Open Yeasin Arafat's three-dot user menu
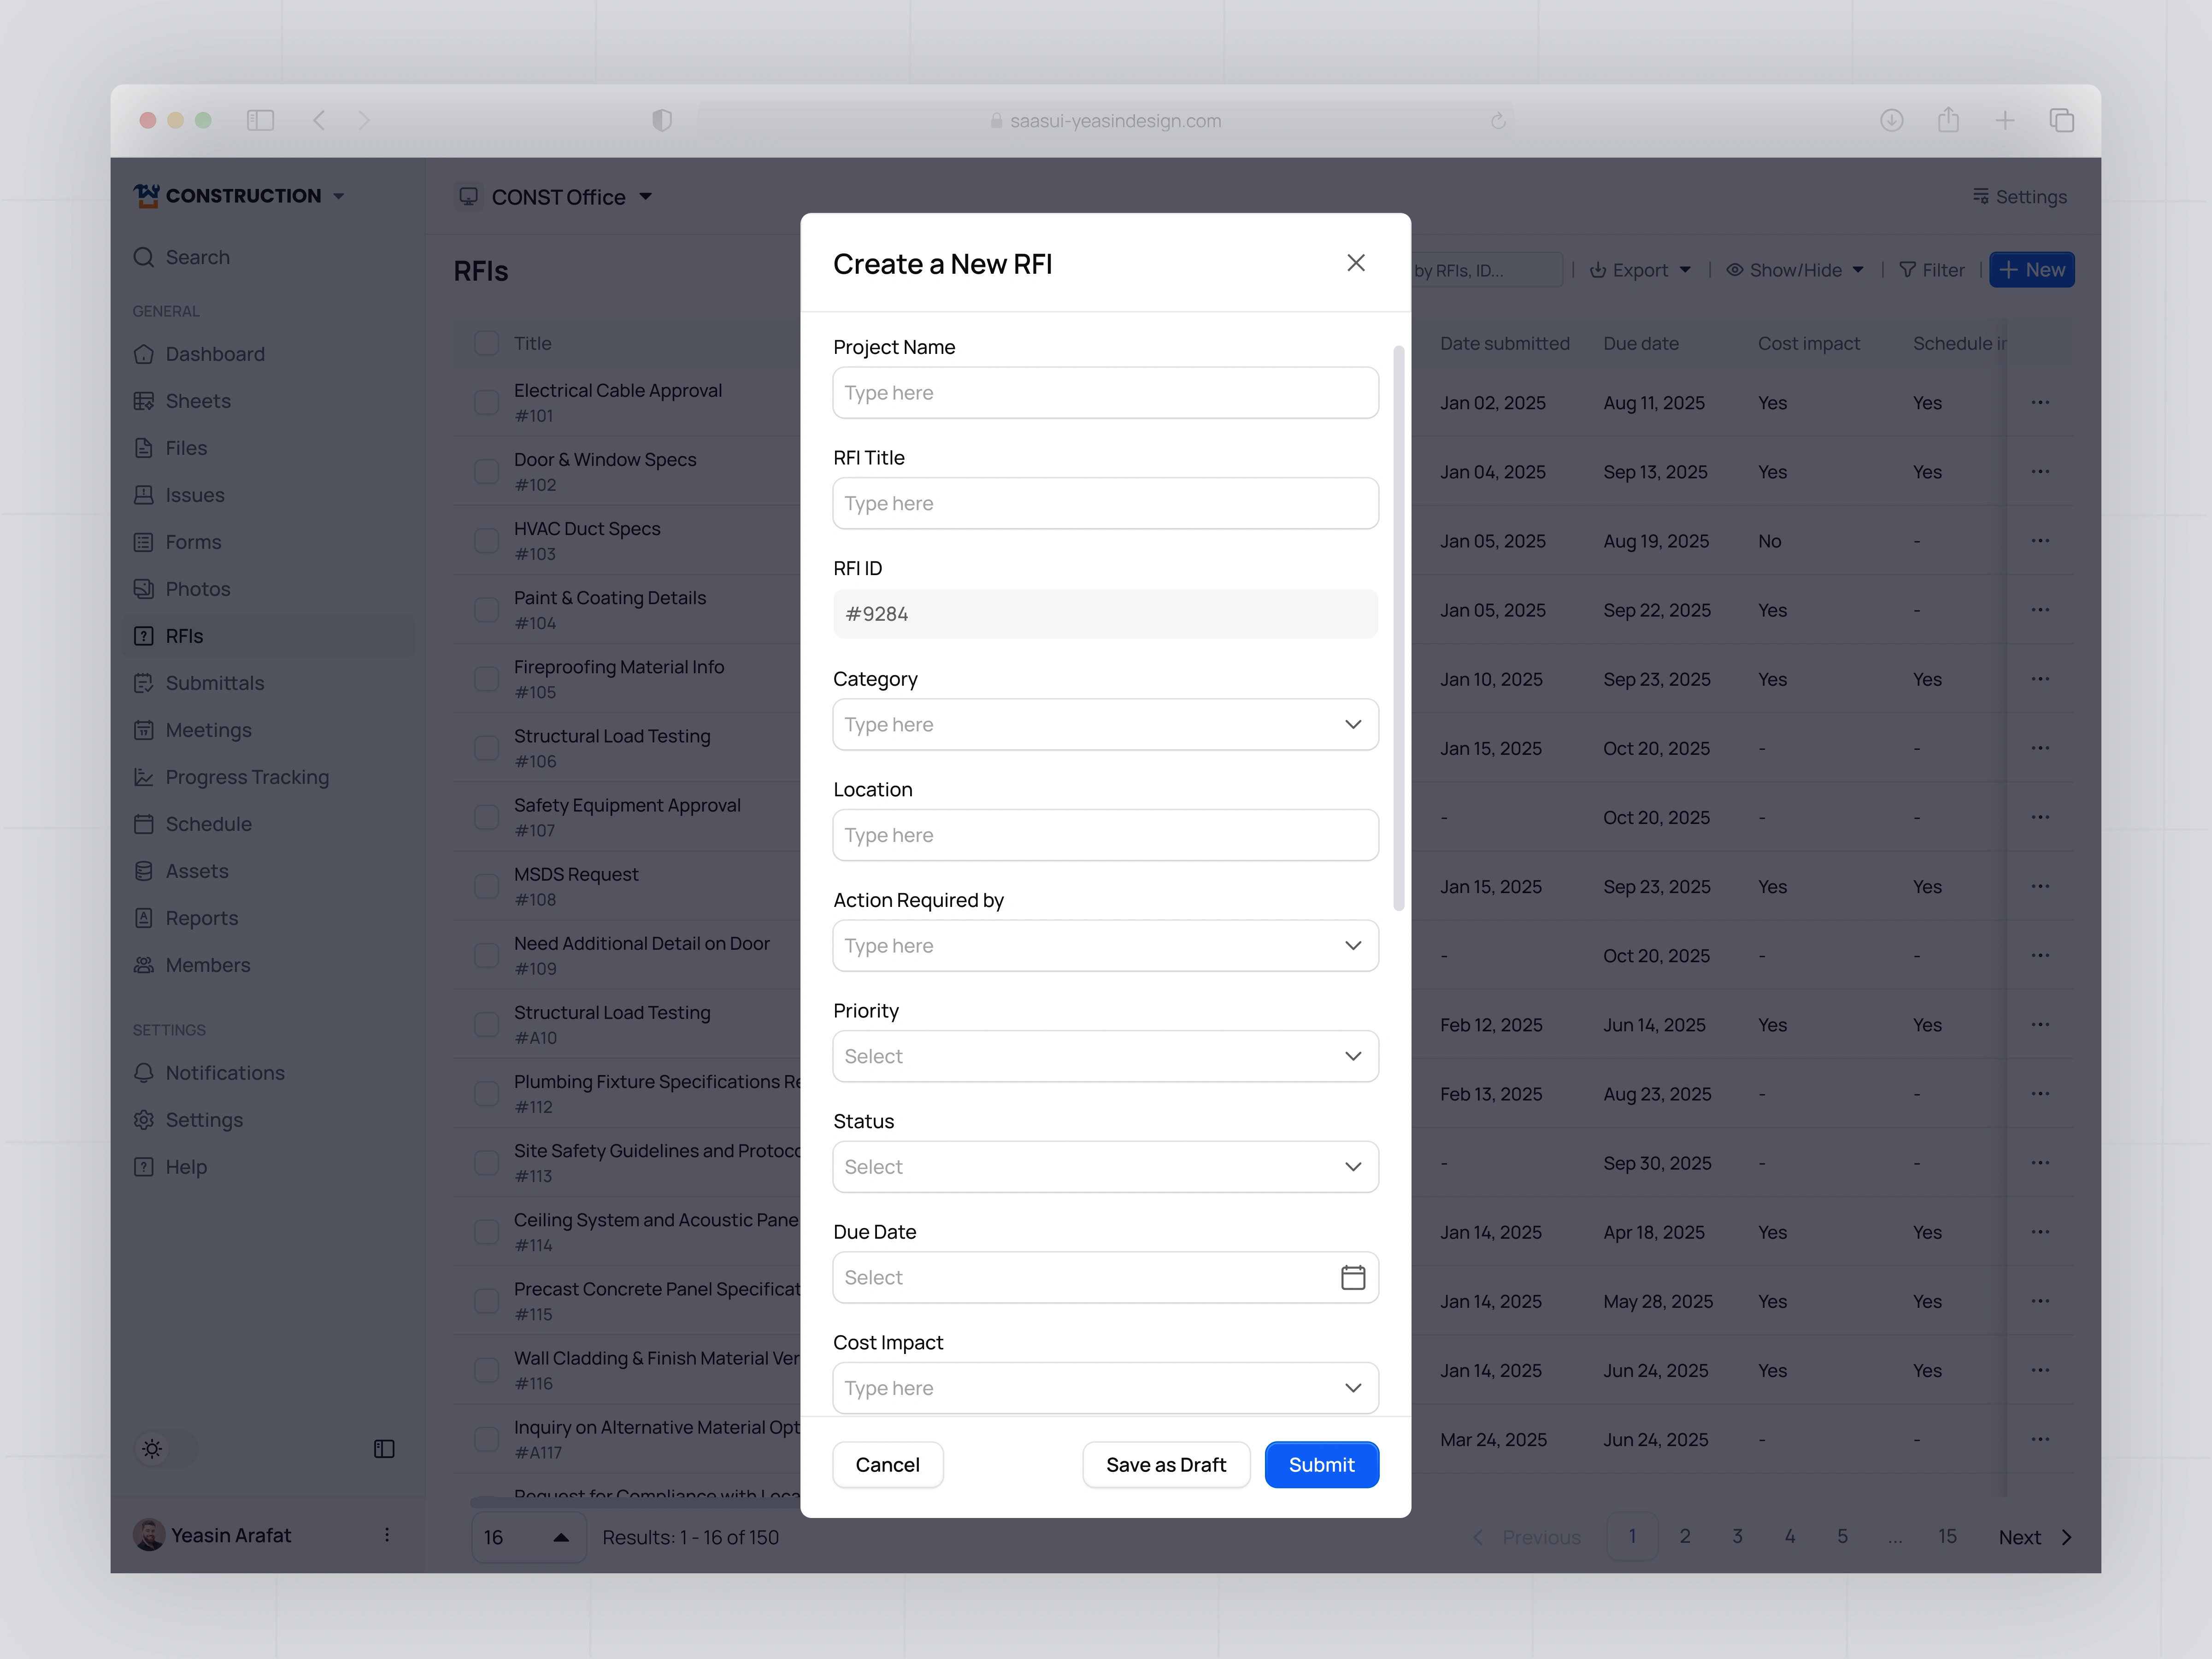 387,1535
